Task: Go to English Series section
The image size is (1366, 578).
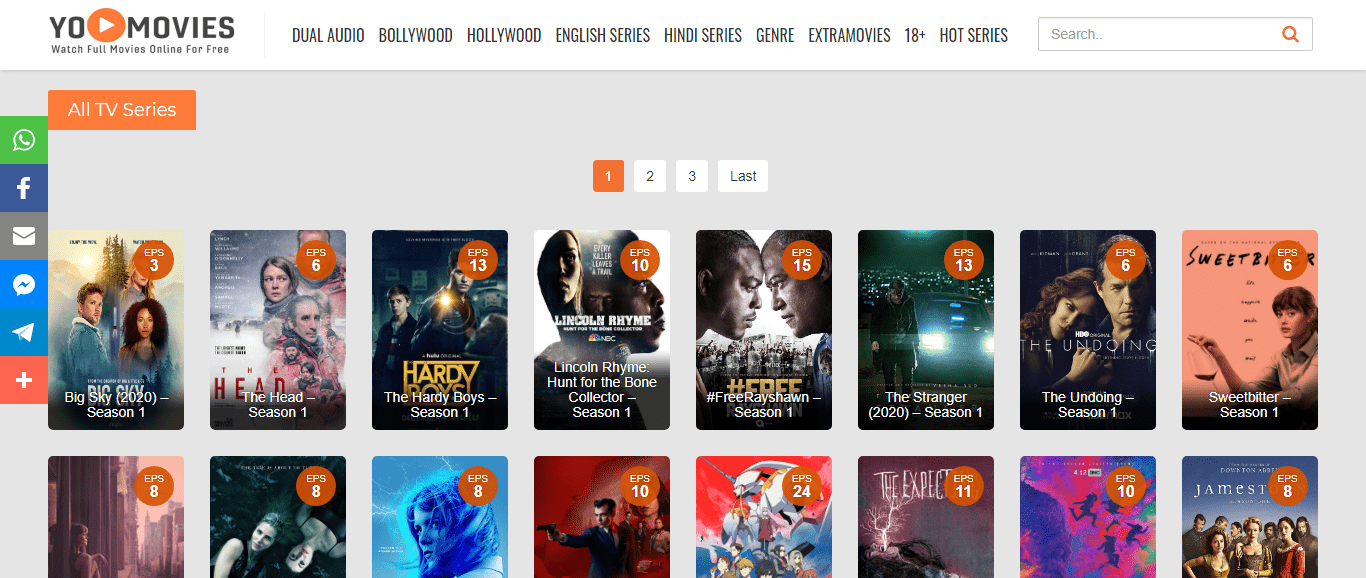Action: tap(603, 35)
